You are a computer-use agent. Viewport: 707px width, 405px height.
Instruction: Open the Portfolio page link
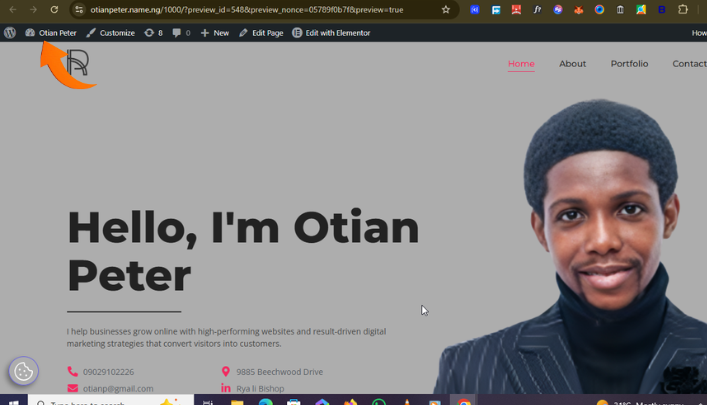pos(629,64)
